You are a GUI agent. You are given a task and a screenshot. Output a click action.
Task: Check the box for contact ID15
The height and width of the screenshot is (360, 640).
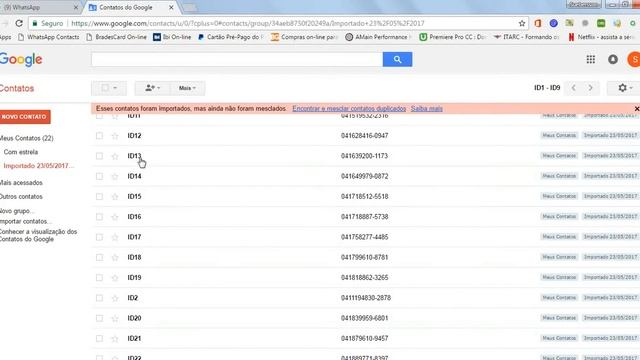99,196
